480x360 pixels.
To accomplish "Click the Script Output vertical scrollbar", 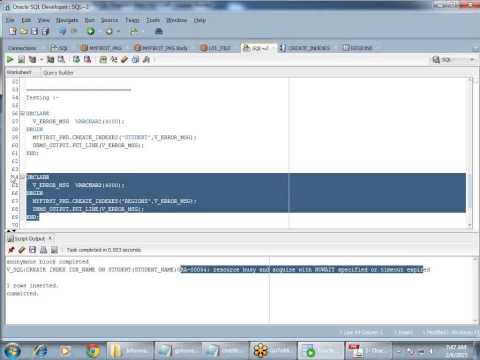I will coord(475,290).
